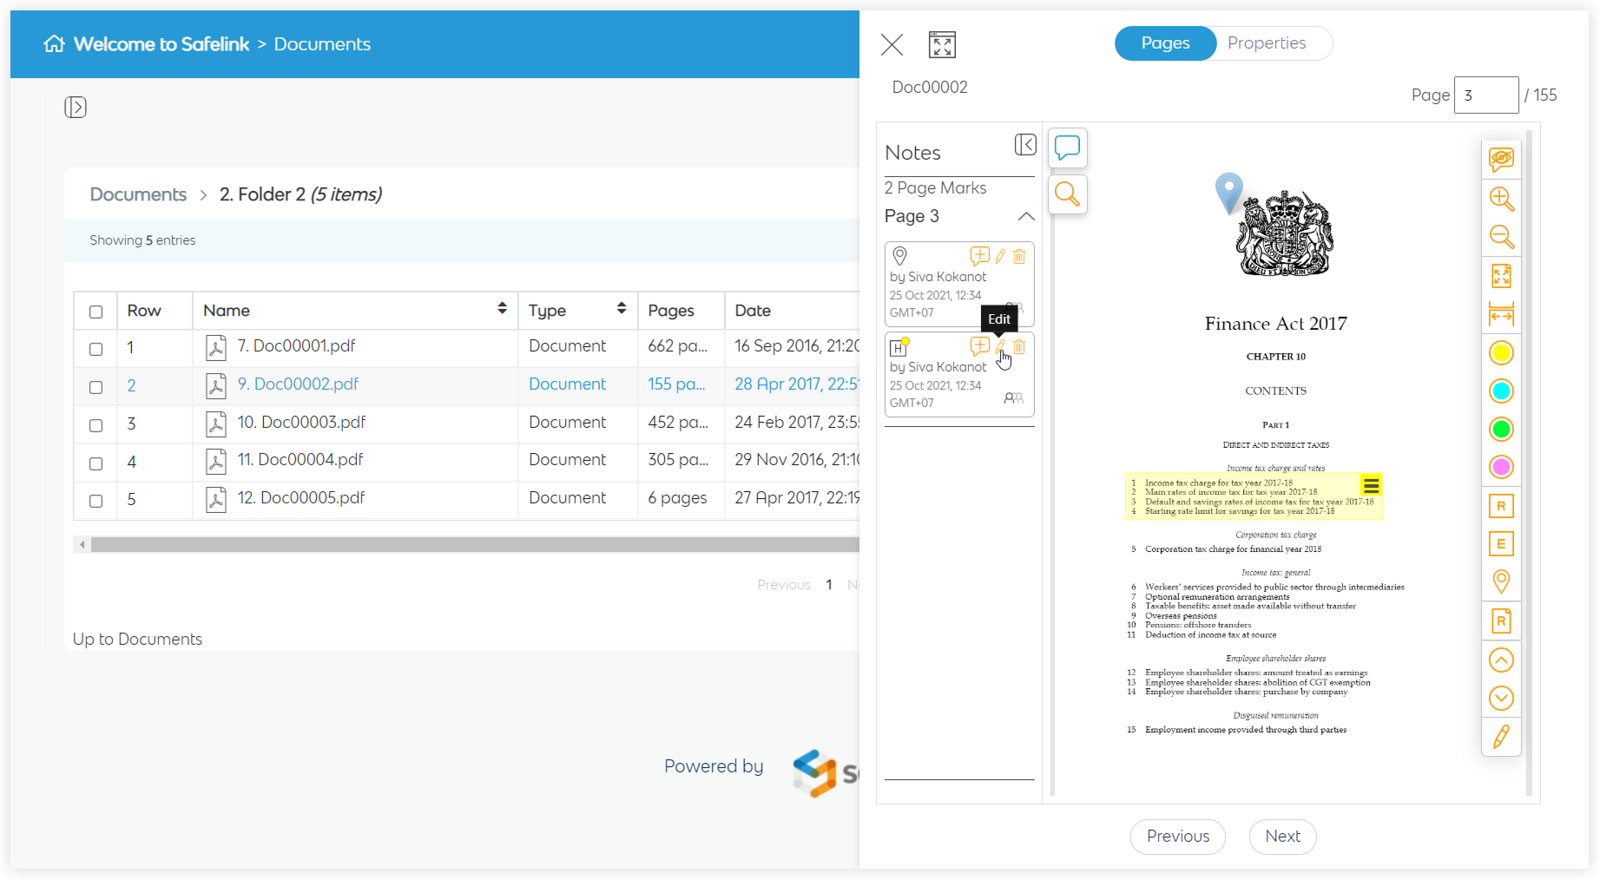Click Welcome to Safelink breadcrumb
Viewport: 1600px width, 880px height.
[x=161, y=44]
